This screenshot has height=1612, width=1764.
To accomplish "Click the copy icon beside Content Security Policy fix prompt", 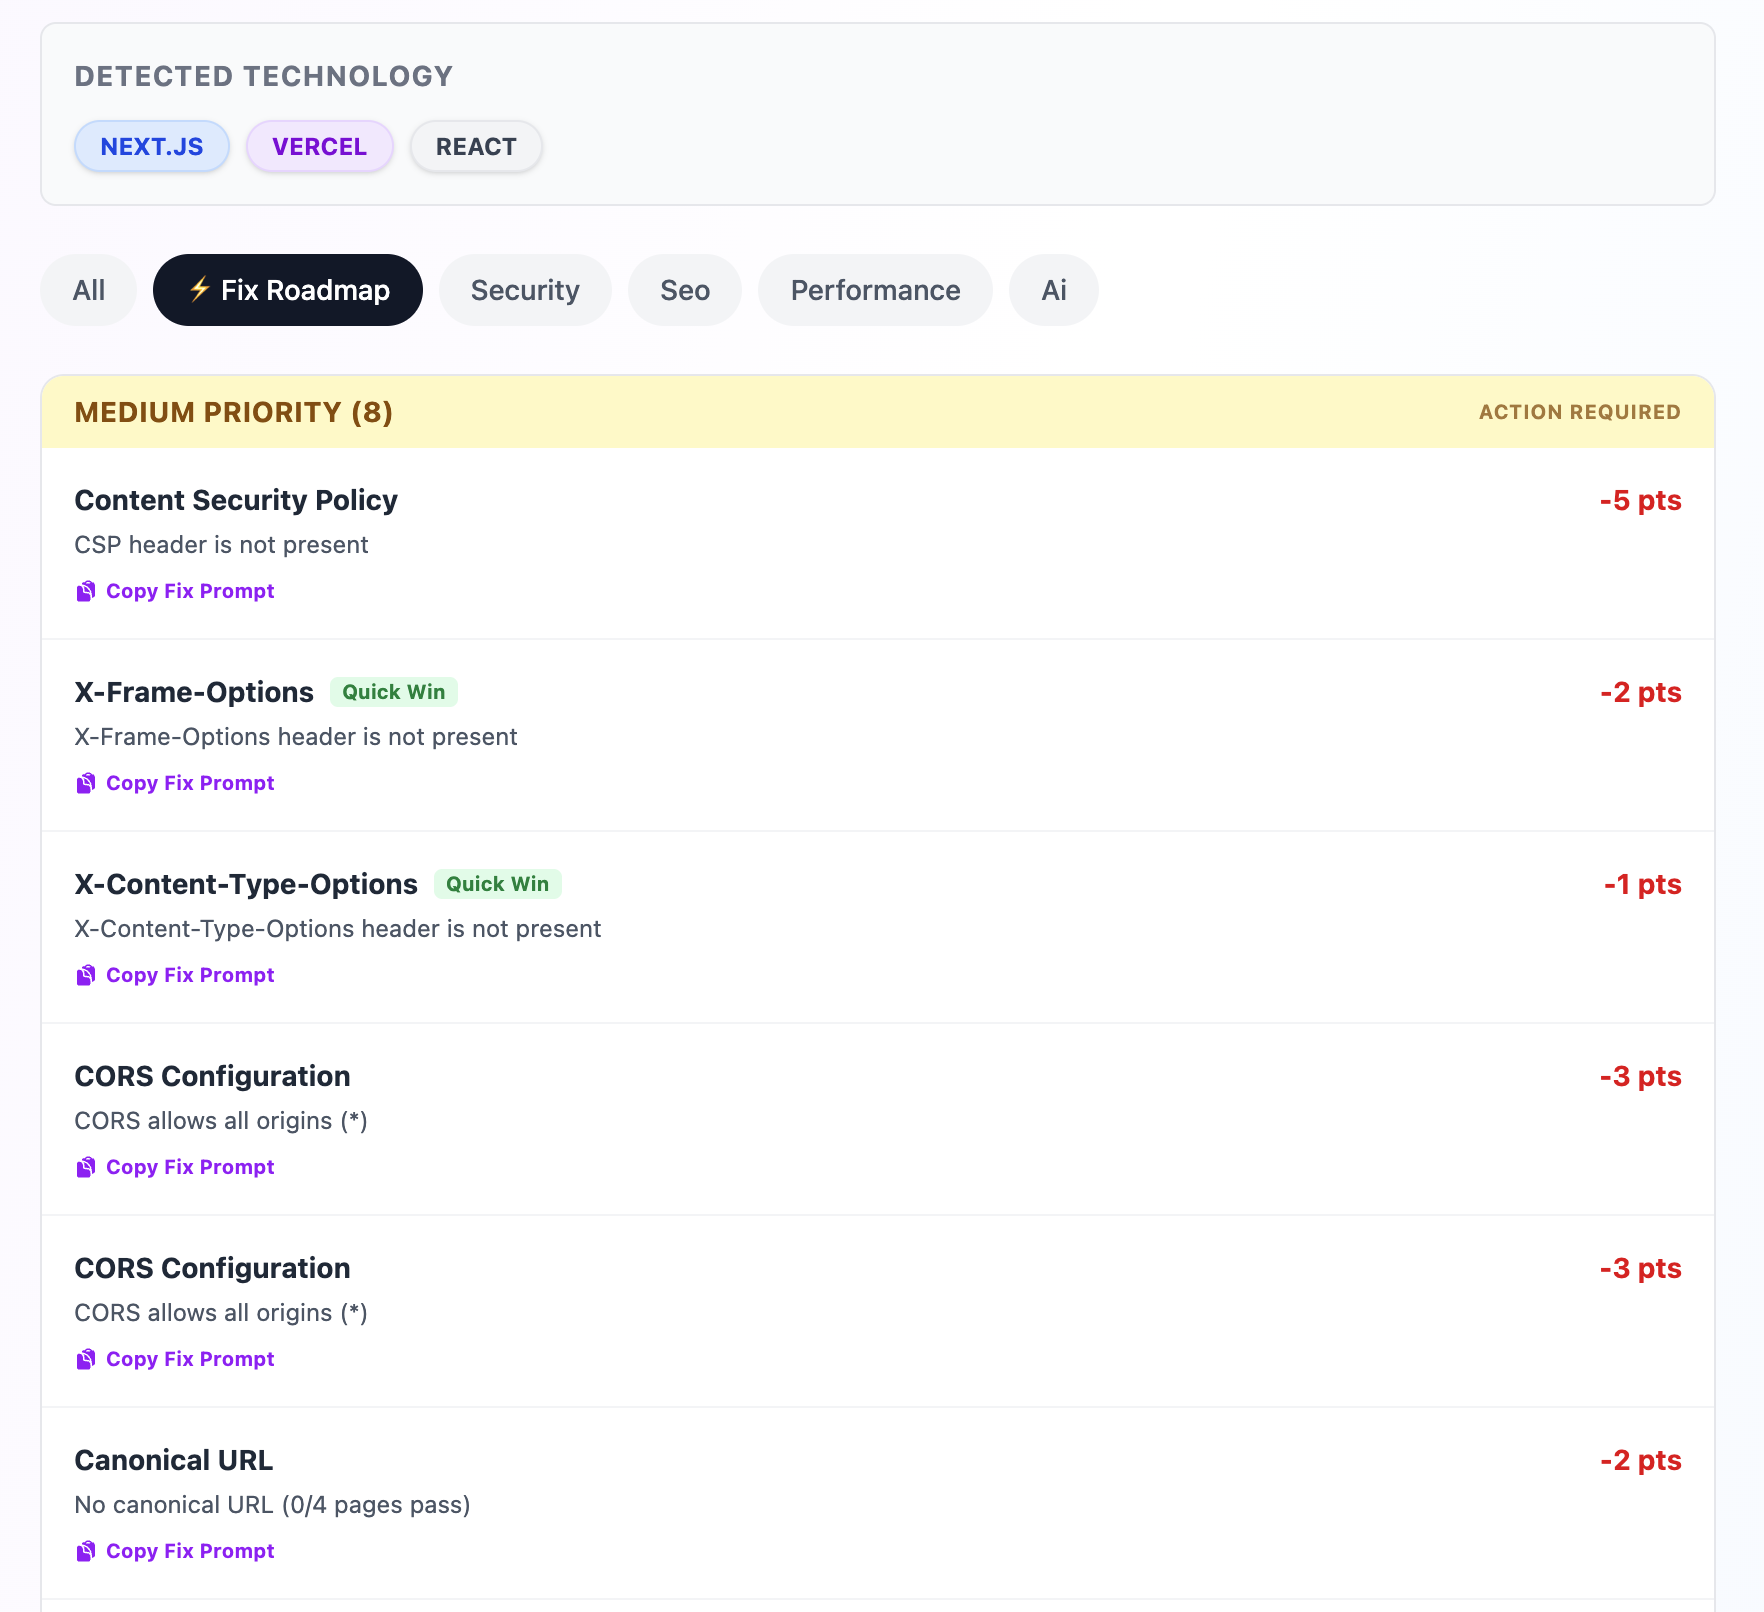I will point(86,591).
